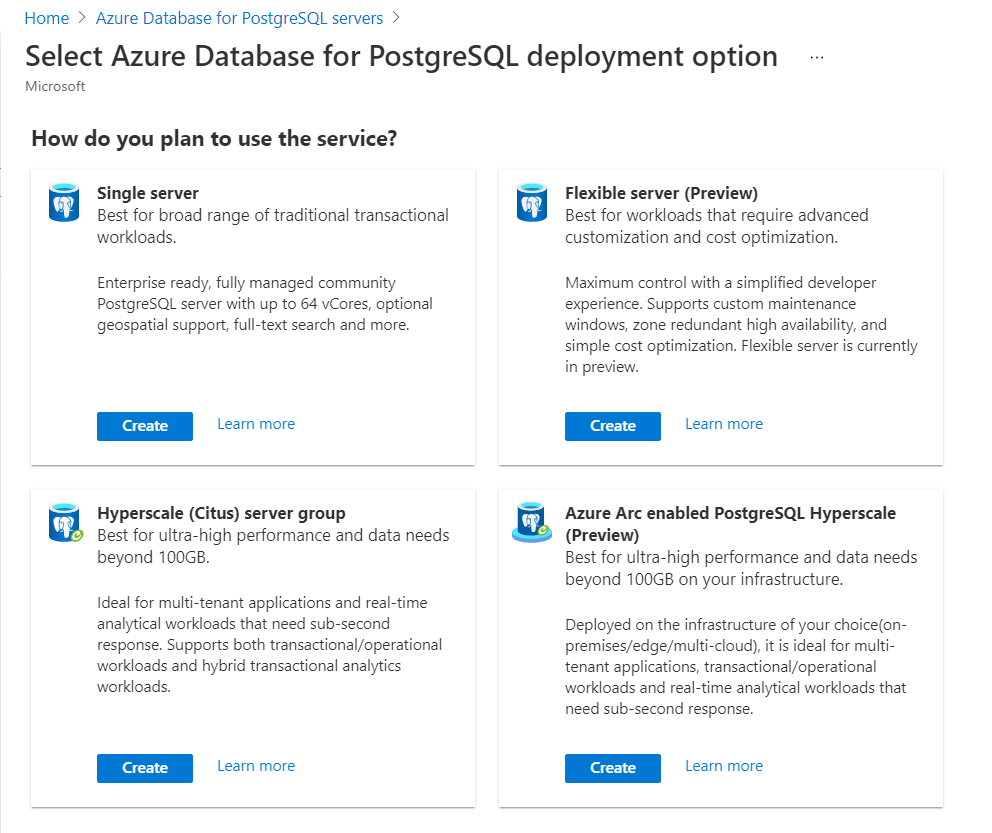Click the Flexible server PostgreSQL icon

[x=532, y=202]
